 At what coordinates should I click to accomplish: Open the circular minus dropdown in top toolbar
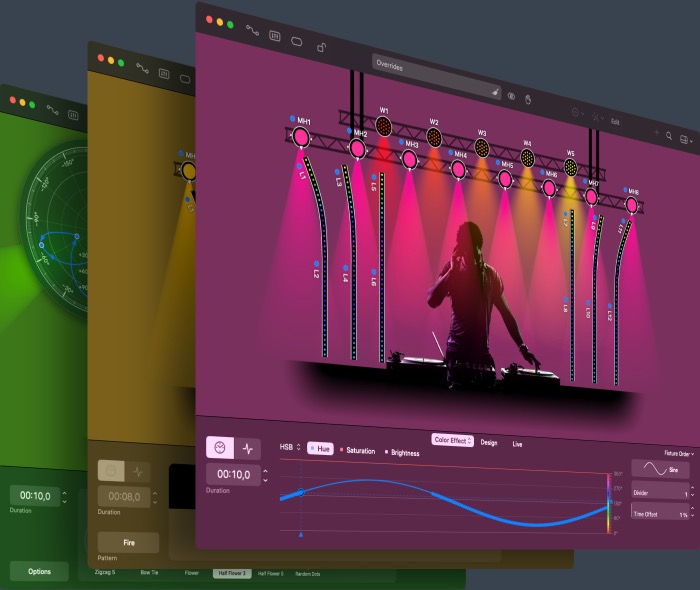tap(578, 112)
